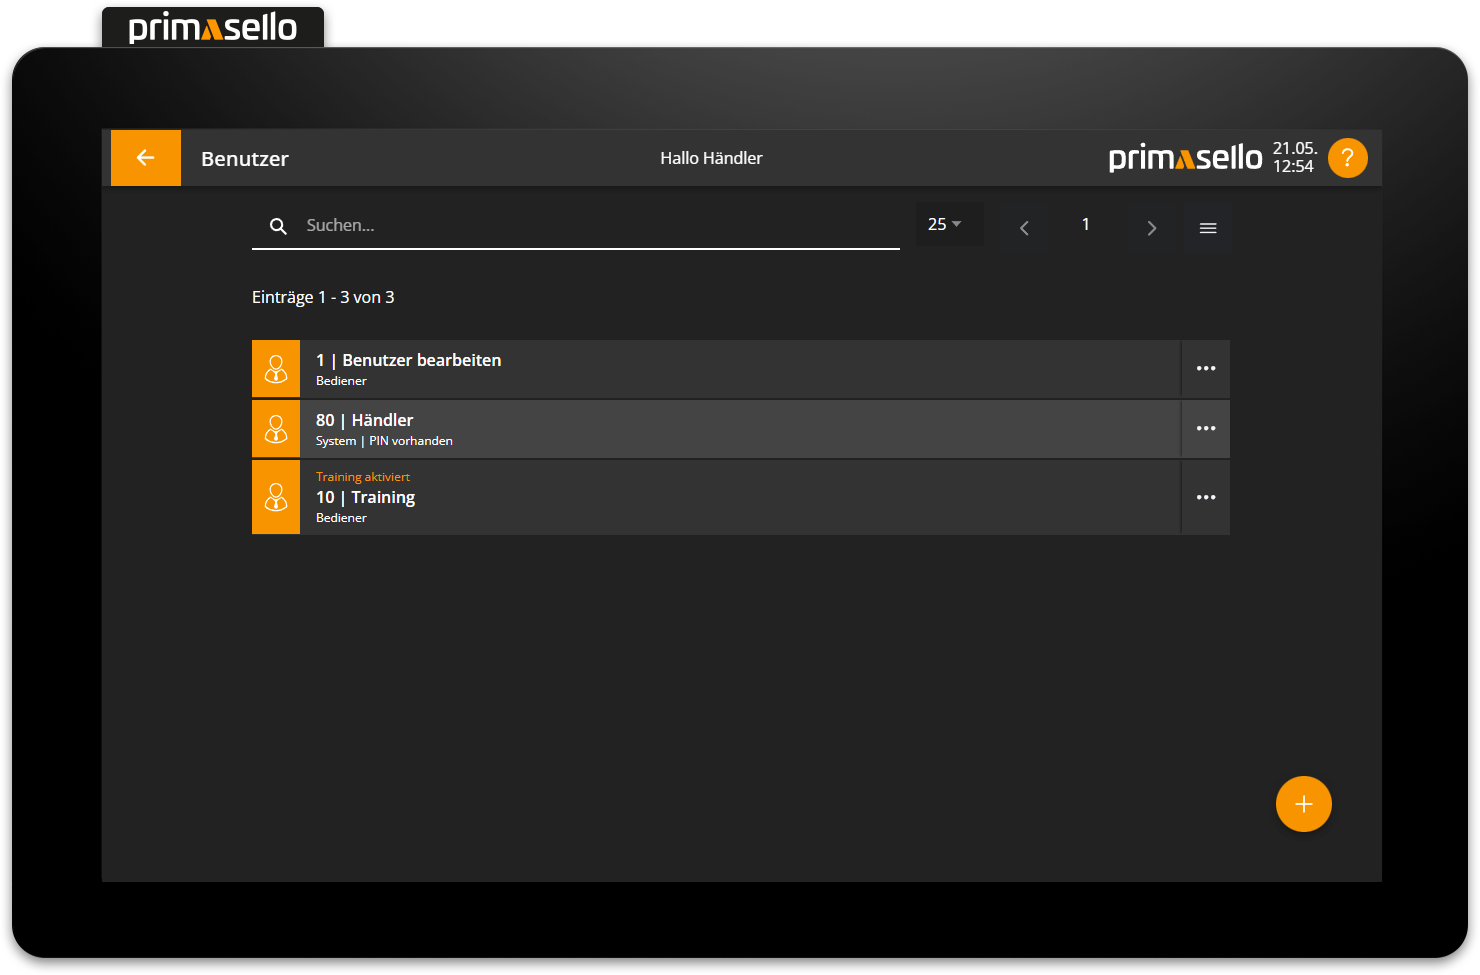Click the orange back arrow button
This screenshot has height=975, width=1480.
tap(145, 158)
